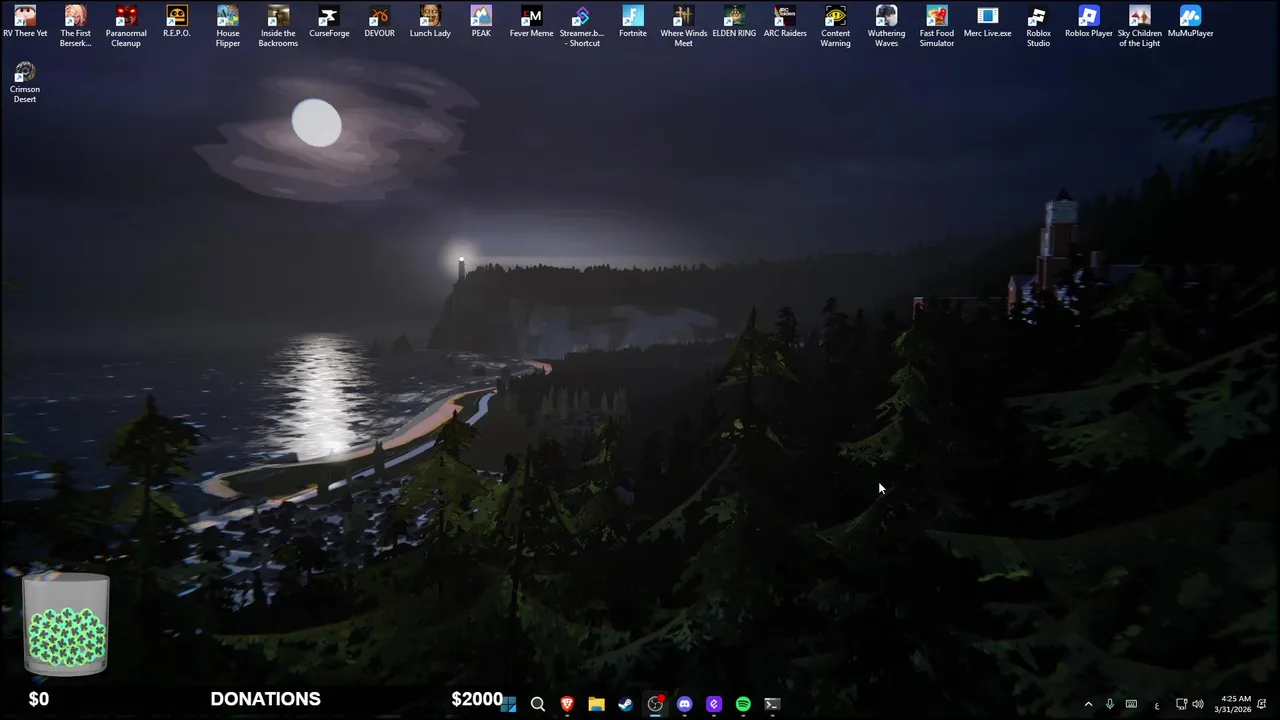Select Where Winds Meet icon
The height and width of the screenshot is (720, 1280).
click(683, 26)
